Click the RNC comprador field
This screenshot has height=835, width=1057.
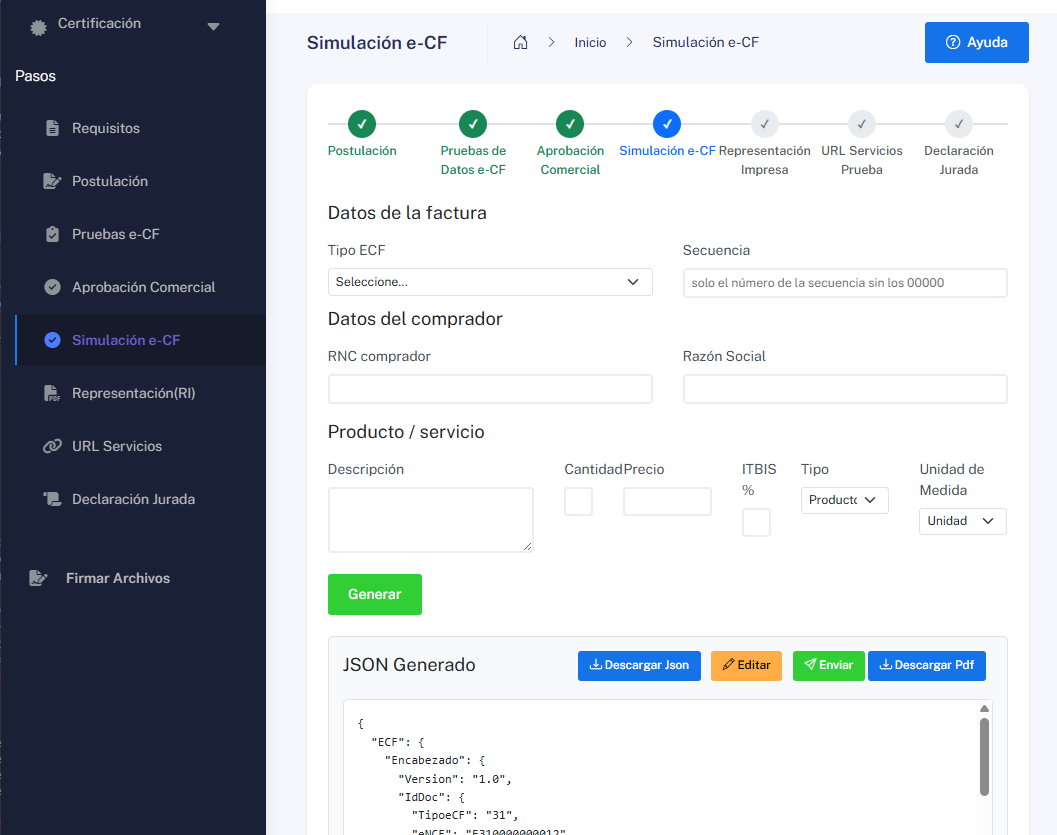490,389
